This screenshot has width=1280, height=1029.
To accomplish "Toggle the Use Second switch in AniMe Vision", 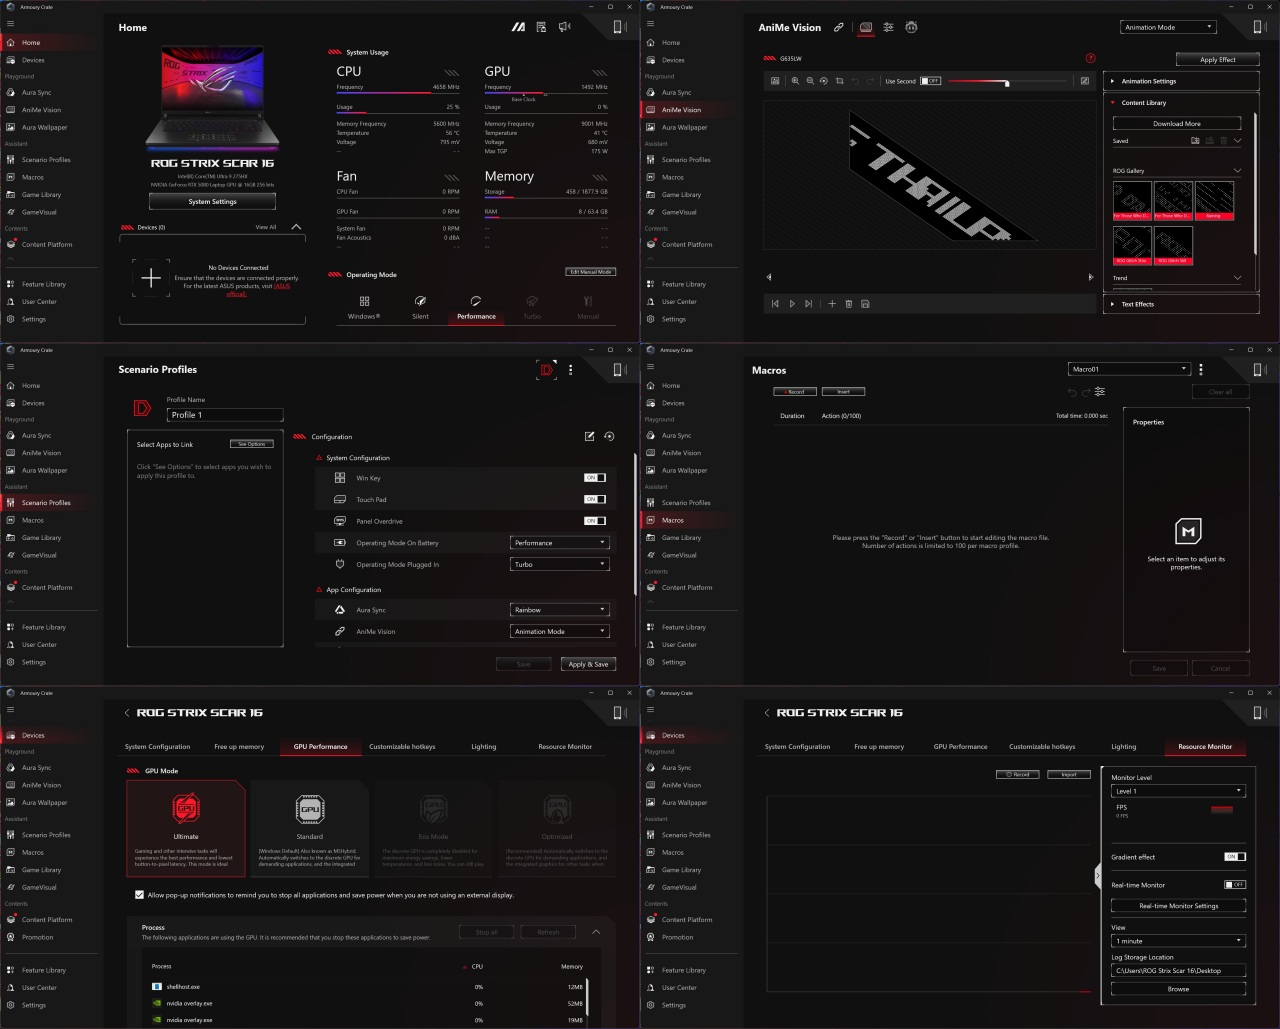I will (931, 81).
